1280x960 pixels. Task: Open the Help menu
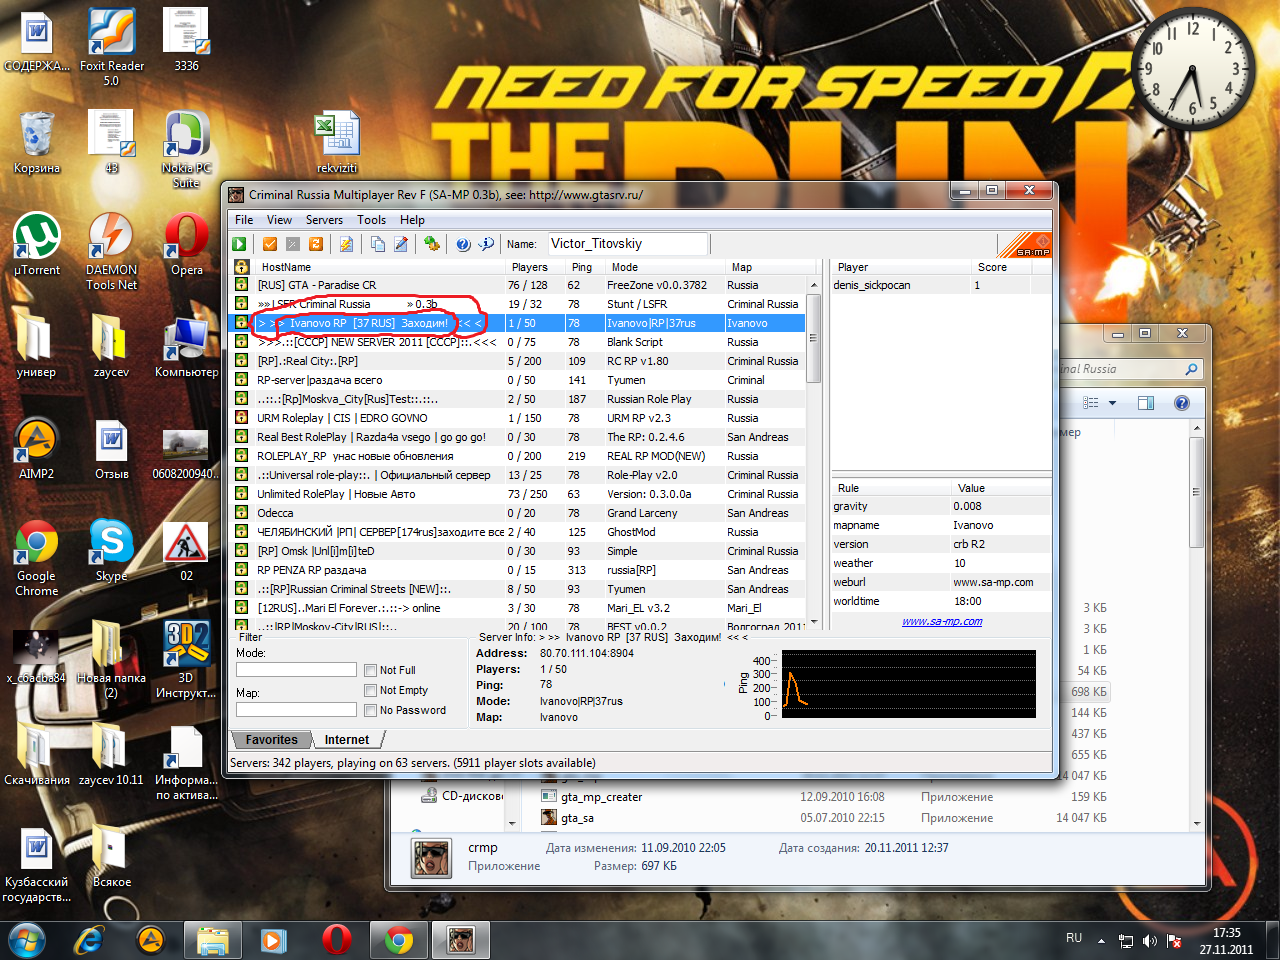(412, 220)
